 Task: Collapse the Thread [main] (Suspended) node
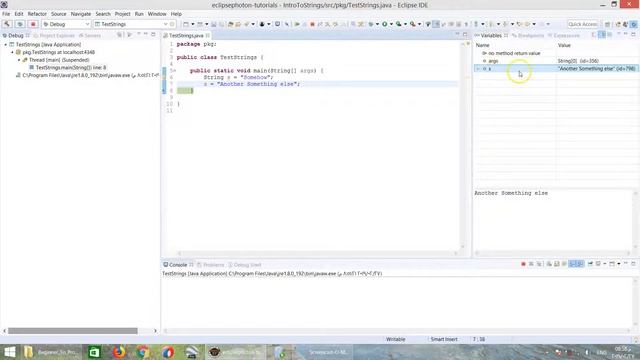tap(19, 60)
